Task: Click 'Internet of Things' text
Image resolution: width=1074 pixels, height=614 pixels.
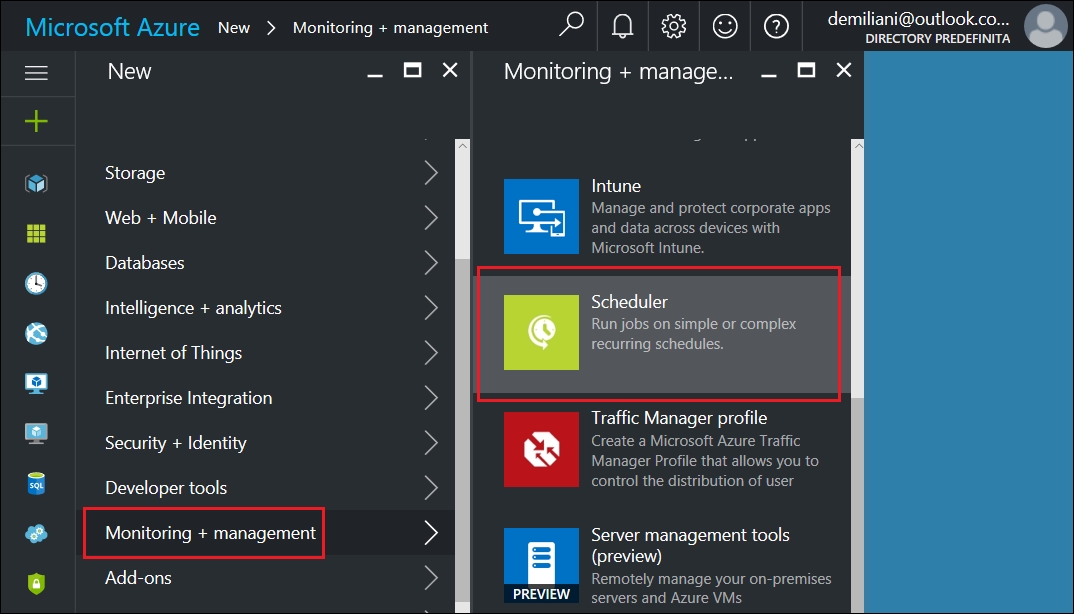Action: pos(173,353)
